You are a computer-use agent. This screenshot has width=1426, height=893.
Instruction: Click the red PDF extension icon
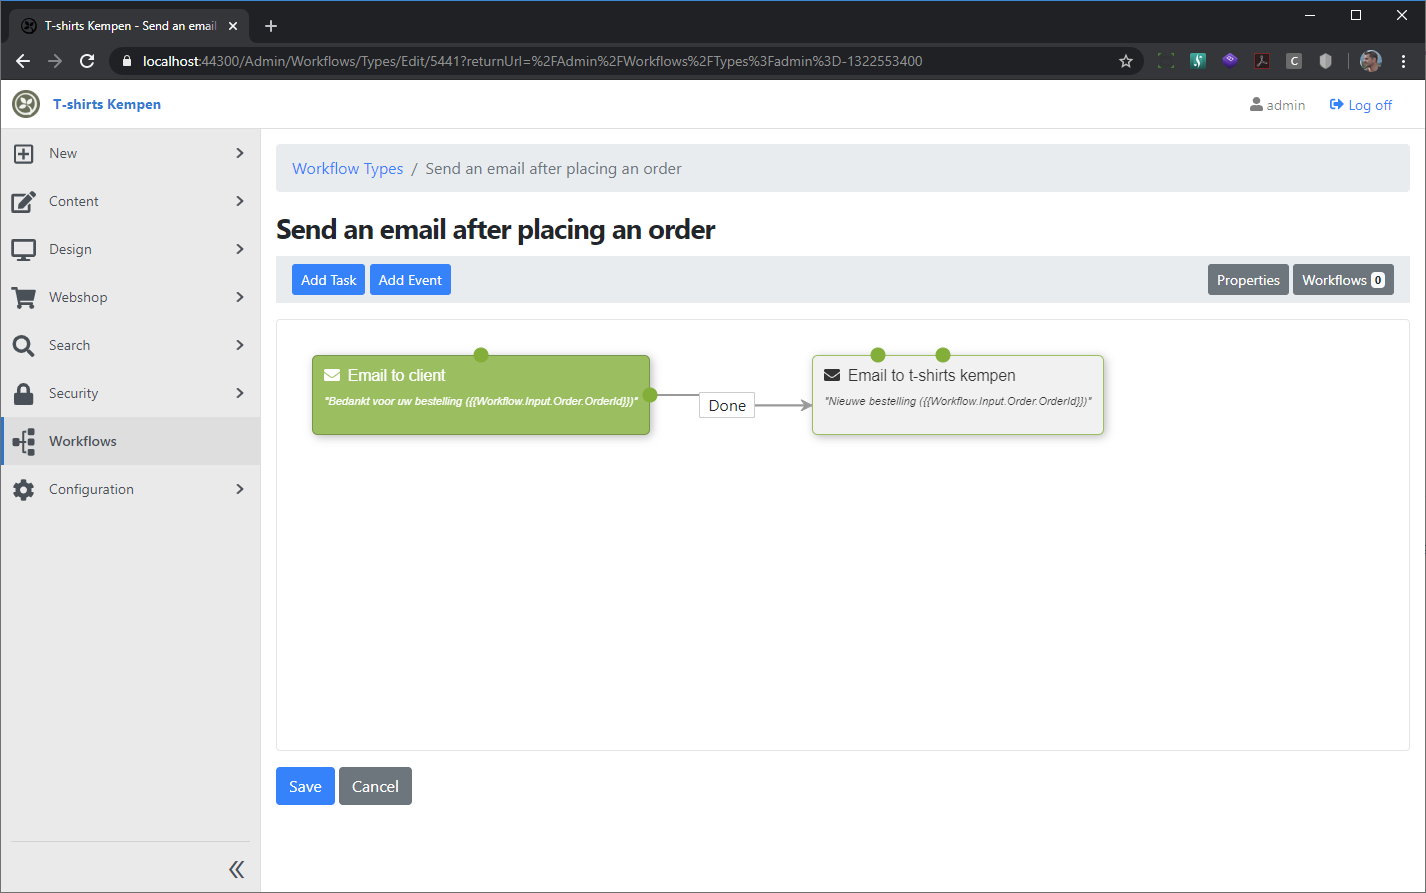coord(1262,61)
